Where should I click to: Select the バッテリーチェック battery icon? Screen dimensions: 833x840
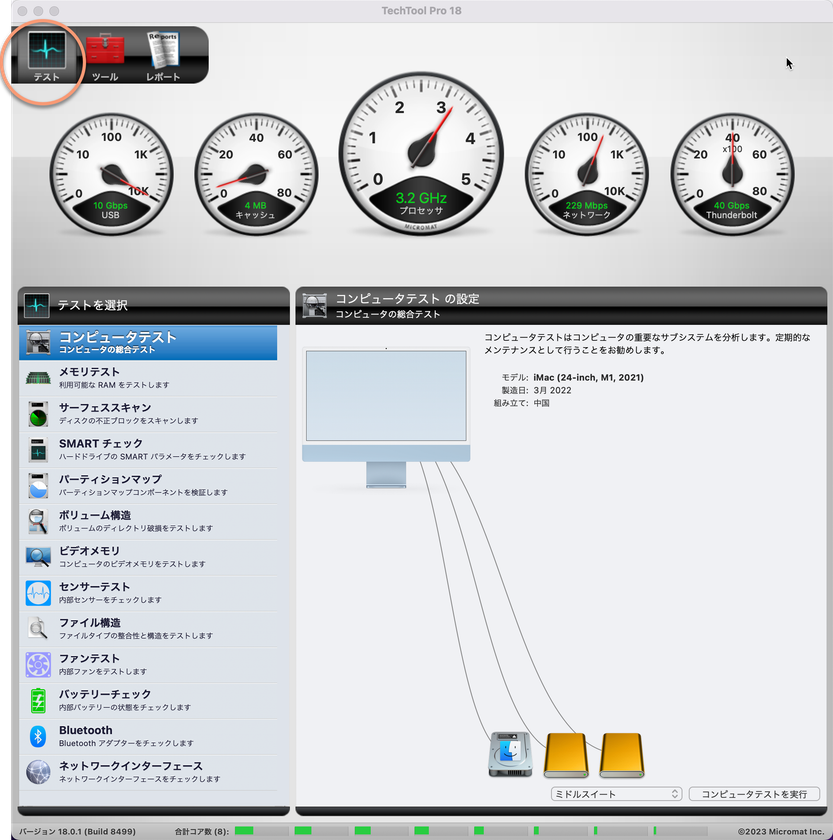click(38, 701)
